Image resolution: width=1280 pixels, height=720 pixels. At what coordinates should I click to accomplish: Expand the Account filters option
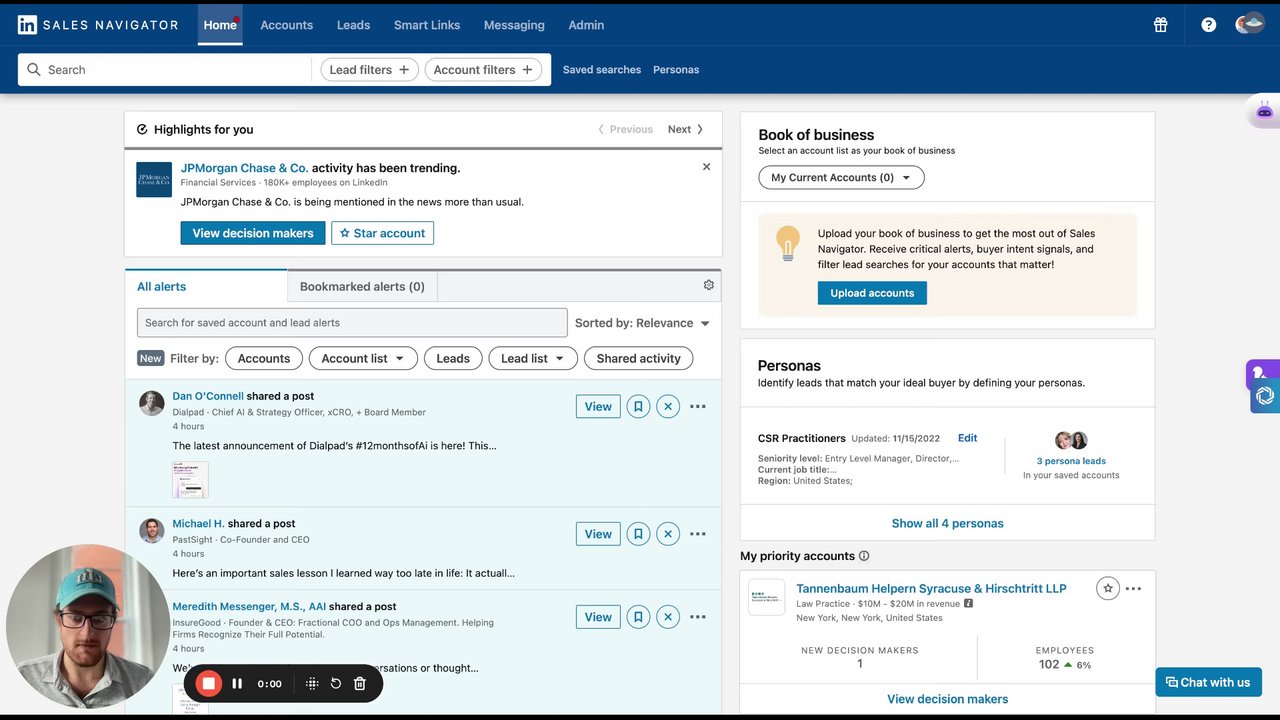coord(483,70)
